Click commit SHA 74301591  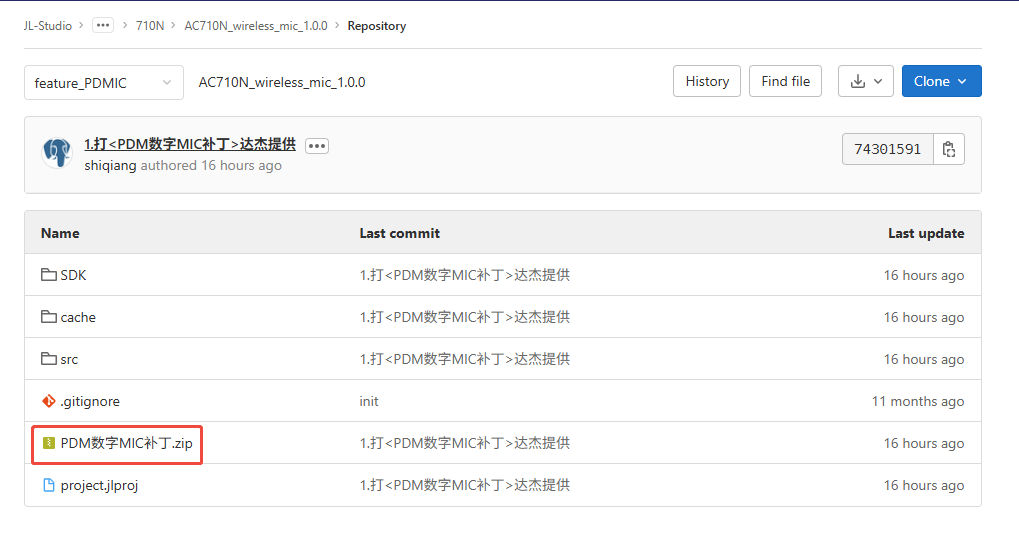[x=888, y=149]
